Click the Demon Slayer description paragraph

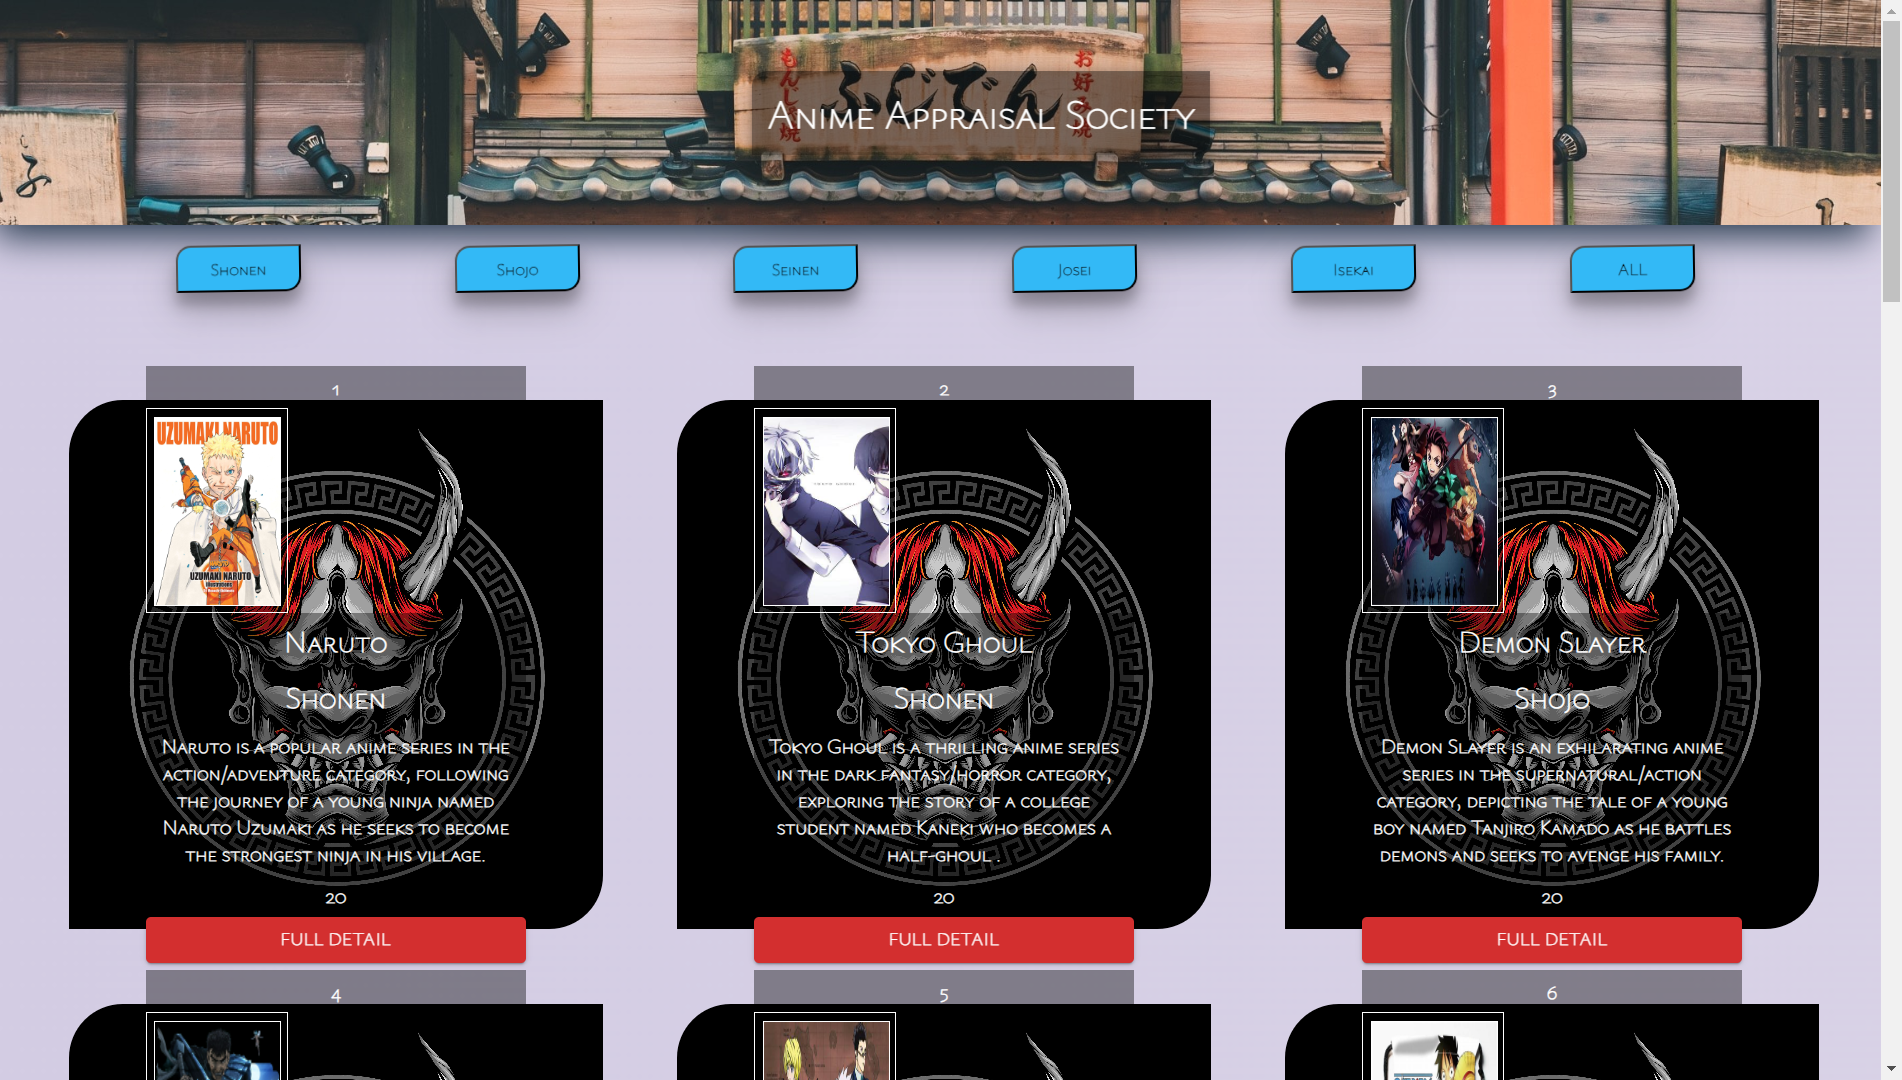(x=1552, y=802)
